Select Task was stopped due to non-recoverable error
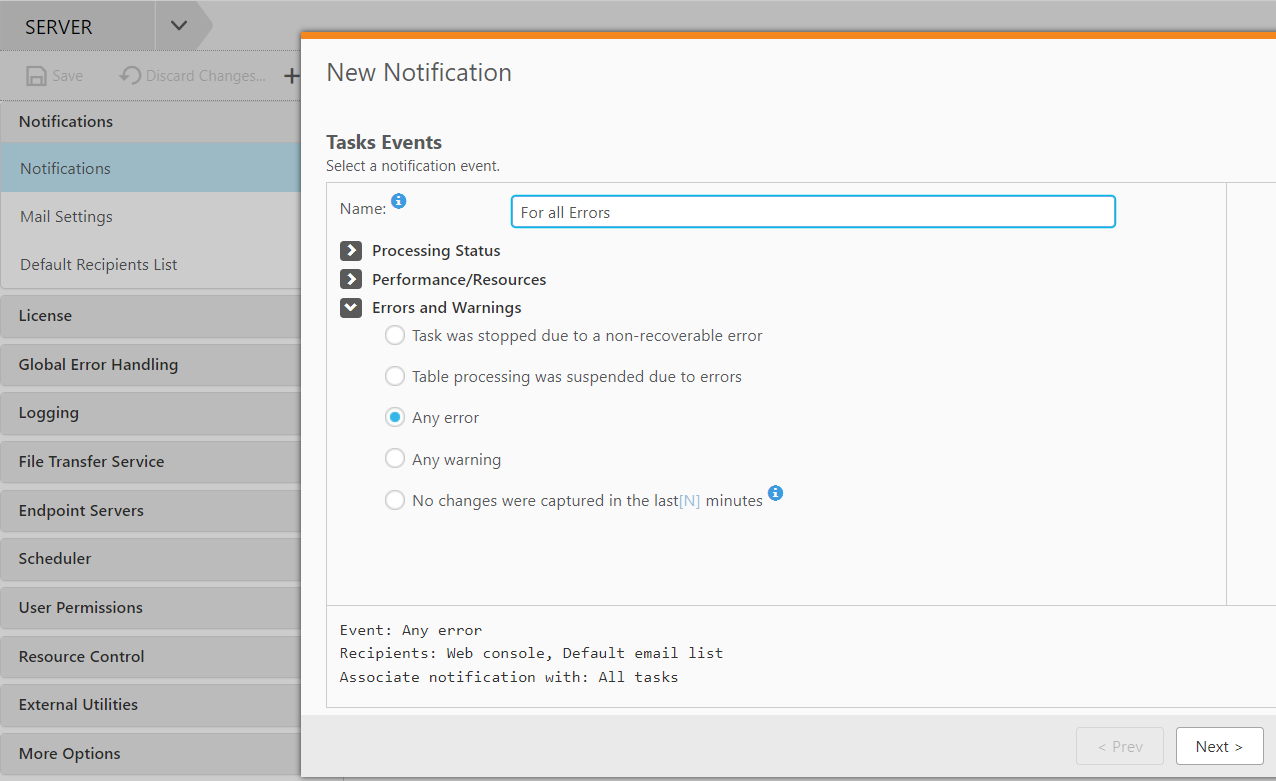The width and height of the screenshot is (1276, 781). pyautogui.click(x=395, y=335)
